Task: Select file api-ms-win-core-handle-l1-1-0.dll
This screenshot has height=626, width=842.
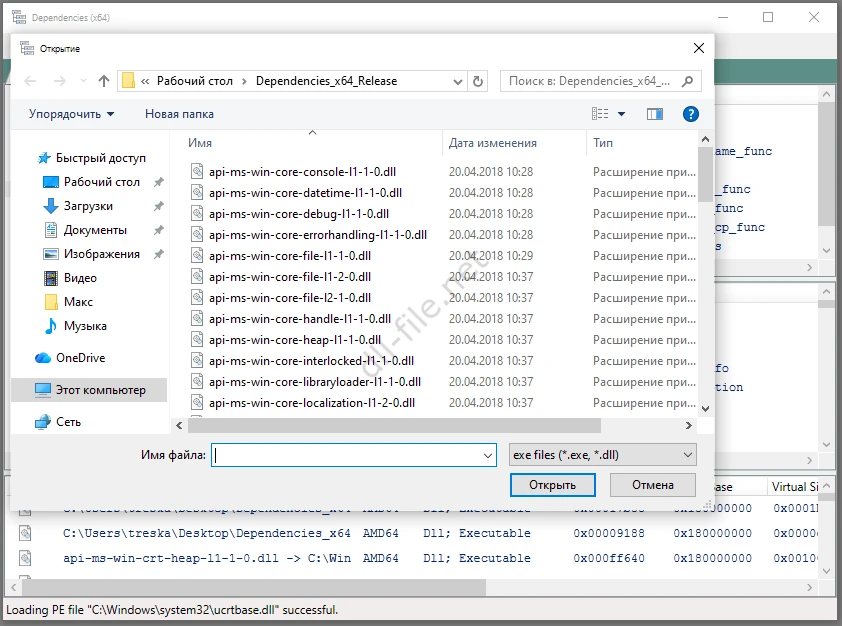Action: 300,318
